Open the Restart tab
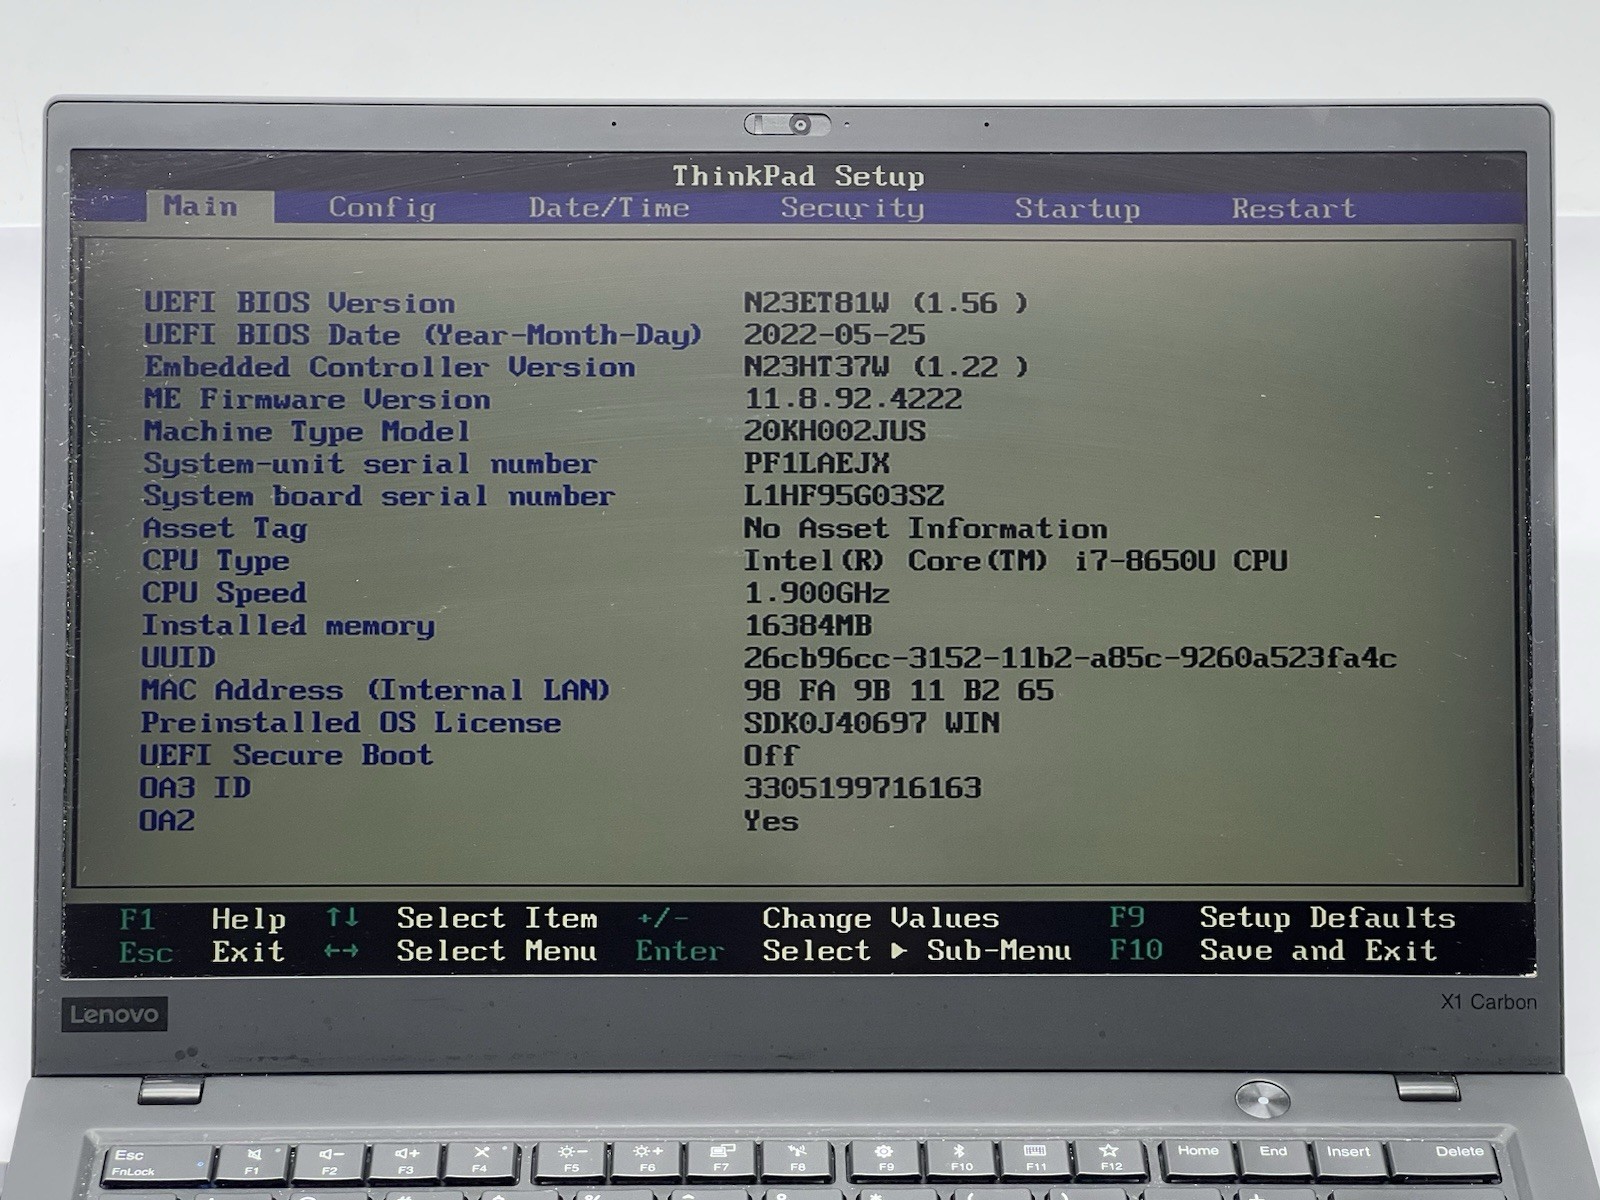The width and height of the screenshot is (1600, 1200). pyautogui.click(x=1293, y=208)
